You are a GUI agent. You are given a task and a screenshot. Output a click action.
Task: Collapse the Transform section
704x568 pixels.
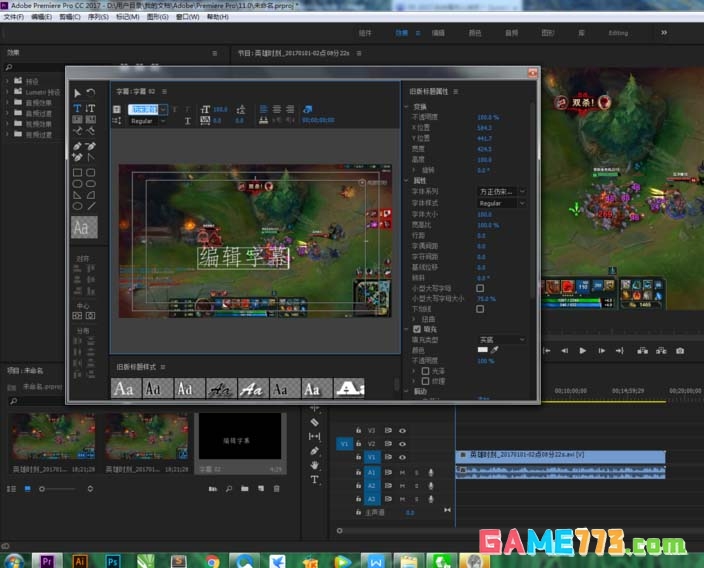pyautogui.click(x=406, y=107)
